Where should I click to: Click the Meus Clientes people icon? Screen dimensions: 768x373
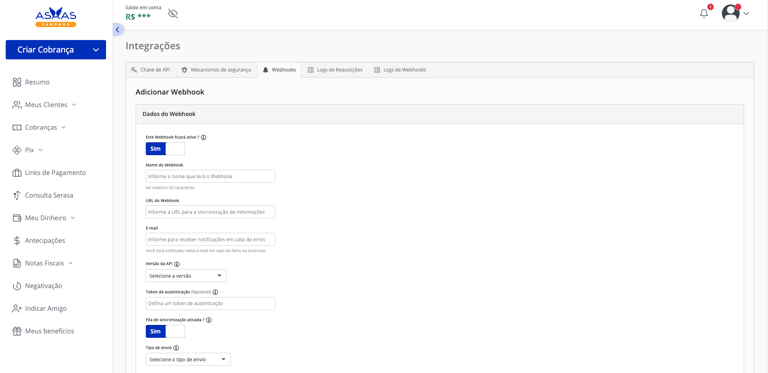coord(17,105)
